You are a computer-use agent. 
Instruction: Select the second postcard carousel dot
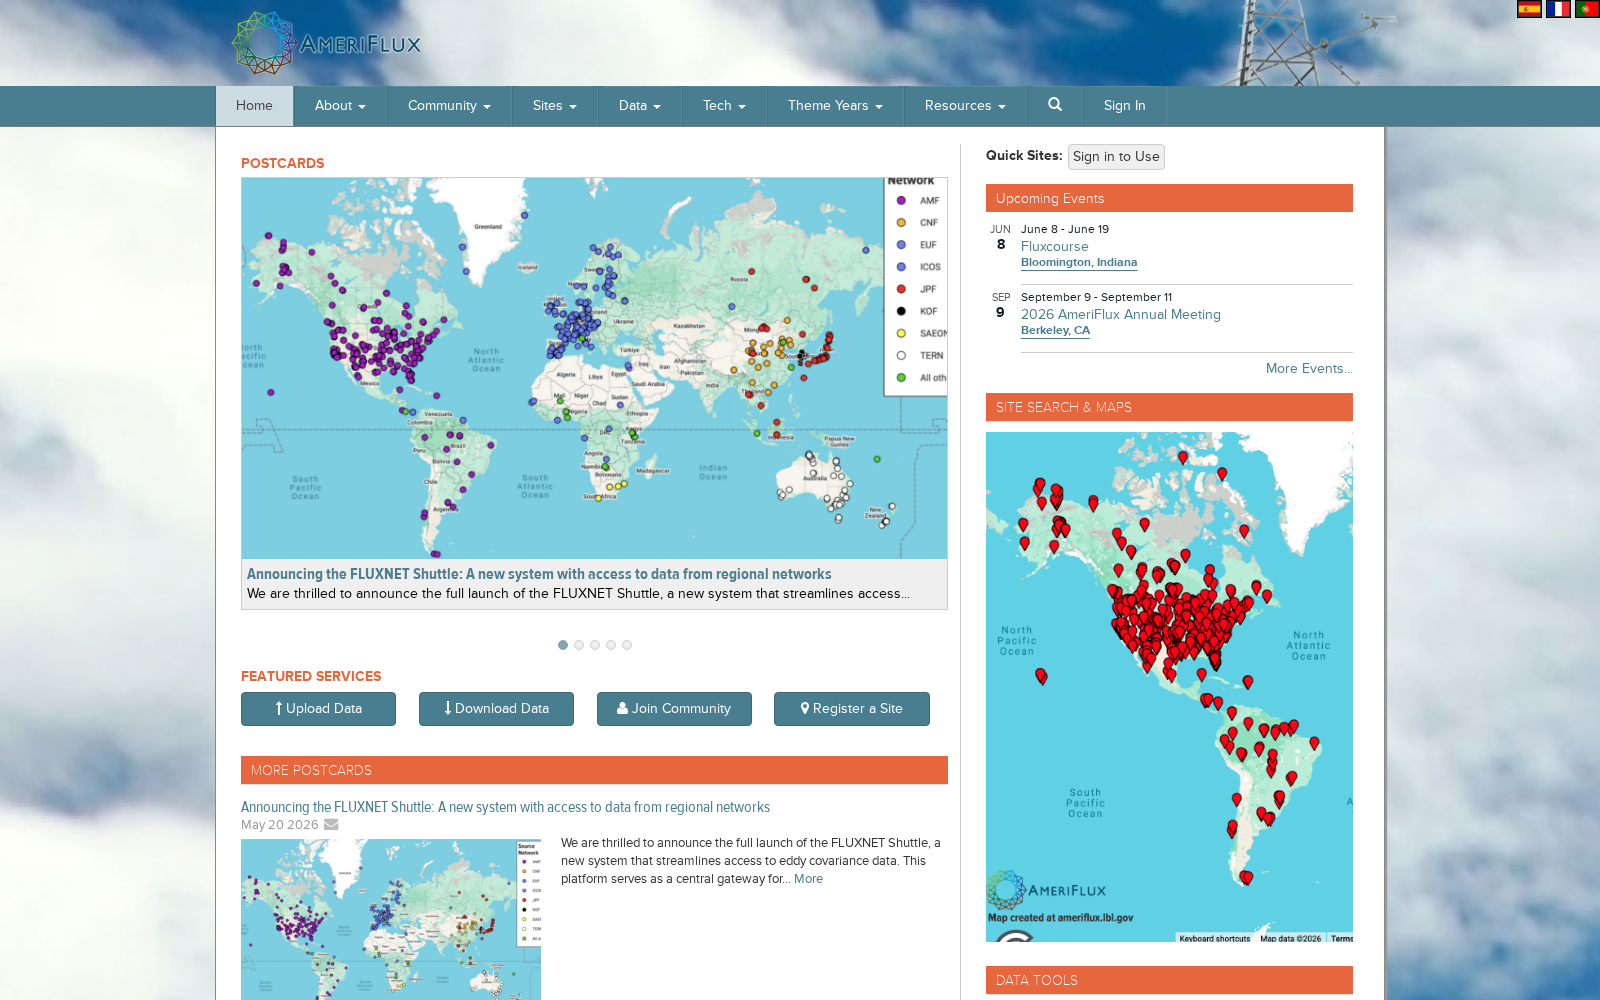click(x=579, y=645)
